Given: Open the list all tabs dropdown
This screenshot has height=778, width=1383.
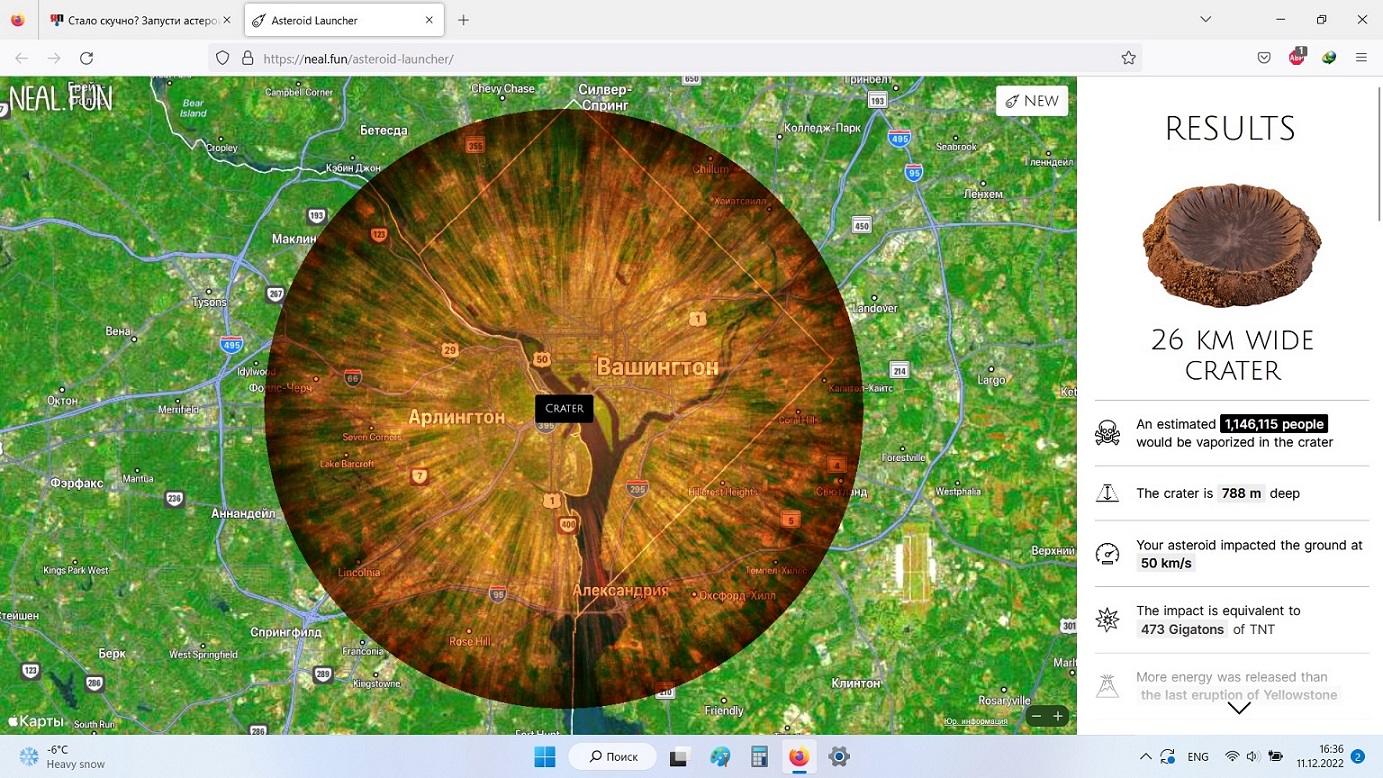Looking at the screenshot, I should coord(1206,20).
